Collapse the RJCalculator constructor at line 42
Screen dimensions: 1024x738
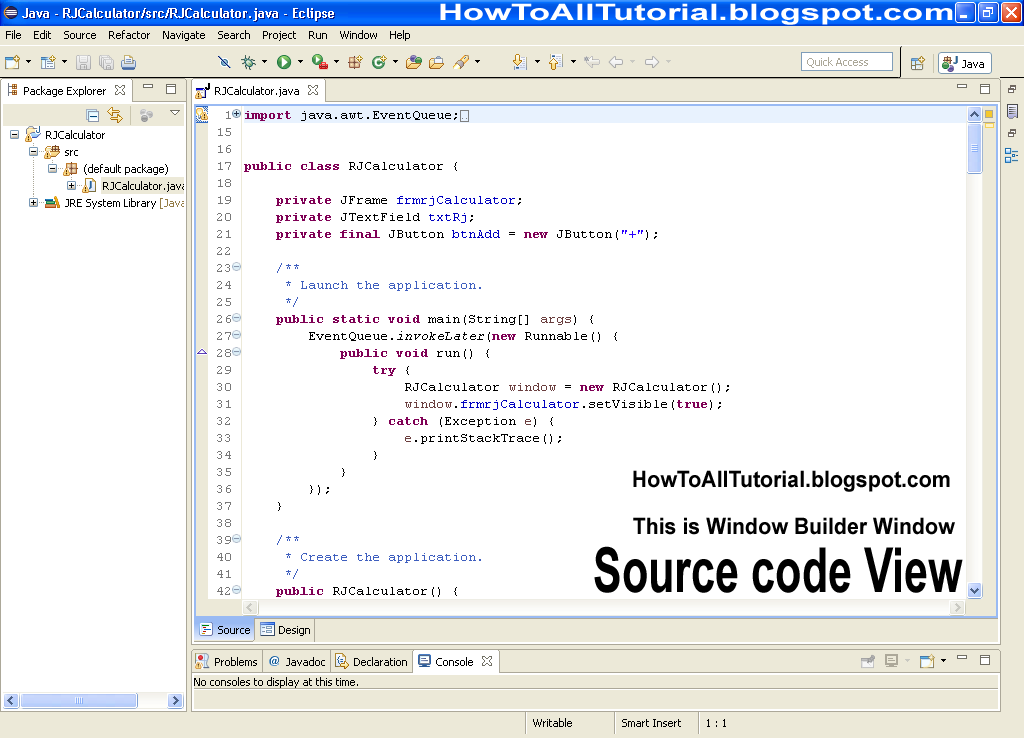click(x=236, y=590)
